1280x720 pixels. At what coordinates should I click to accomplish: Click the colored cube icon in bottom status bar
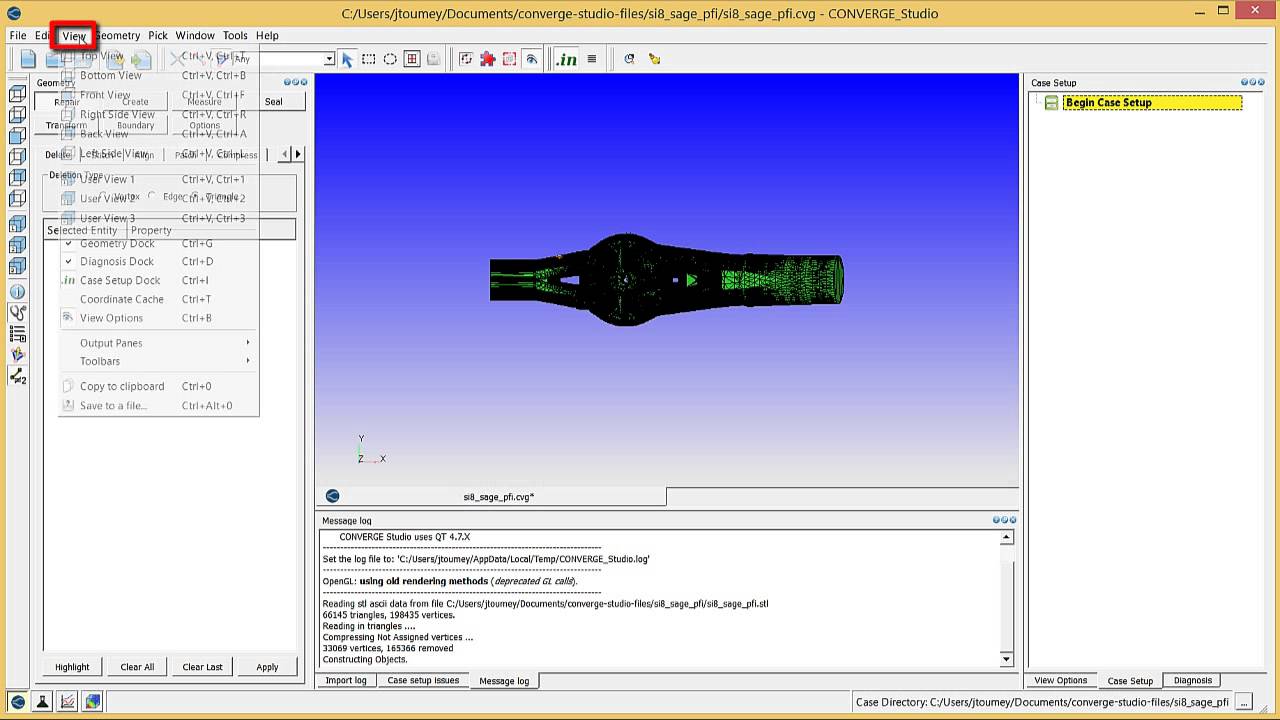(93, 702)
